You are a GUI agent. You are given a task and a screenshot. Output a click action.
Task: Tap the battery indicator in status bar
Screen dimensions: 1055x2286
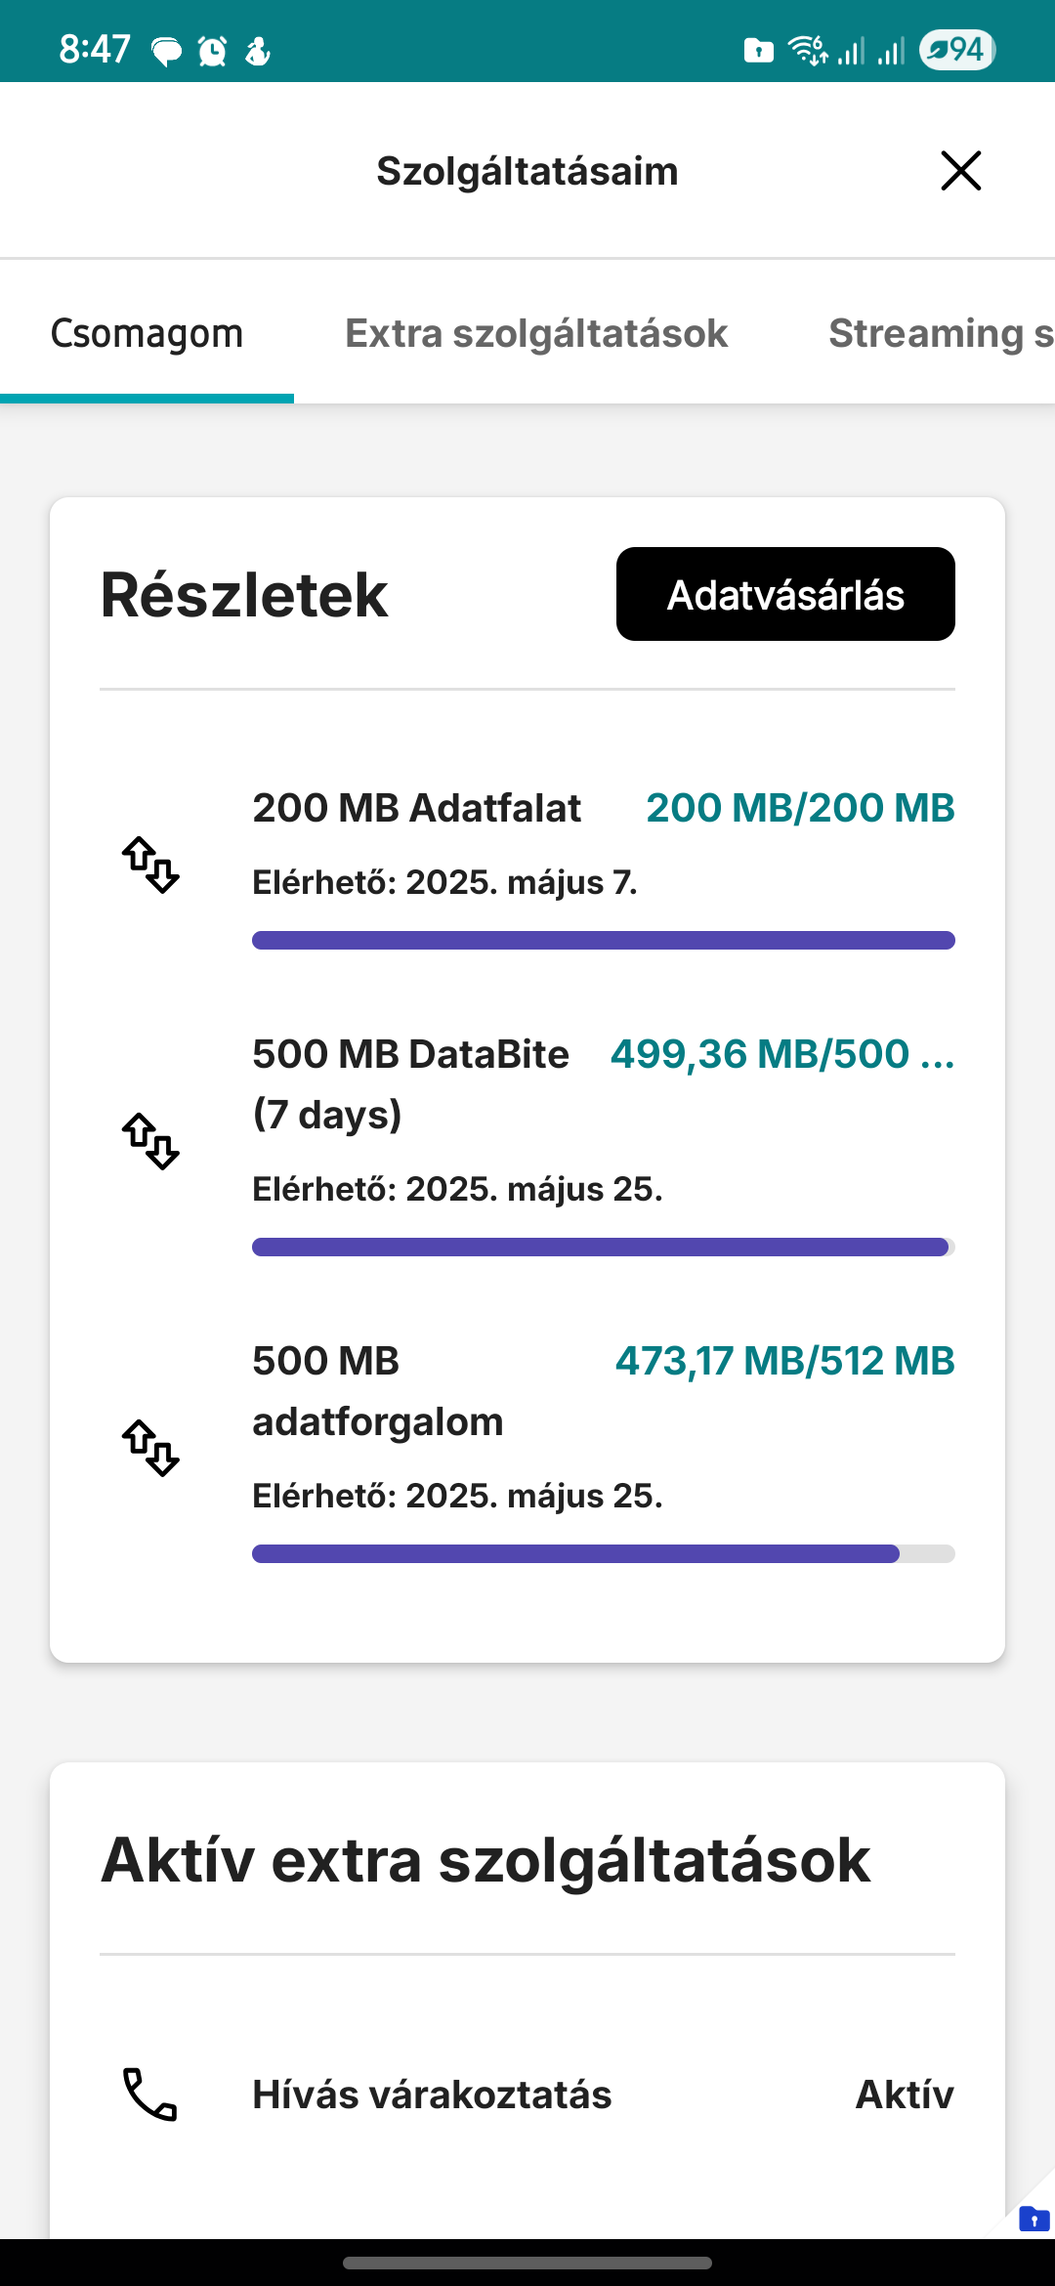click(x=957, y=49)
